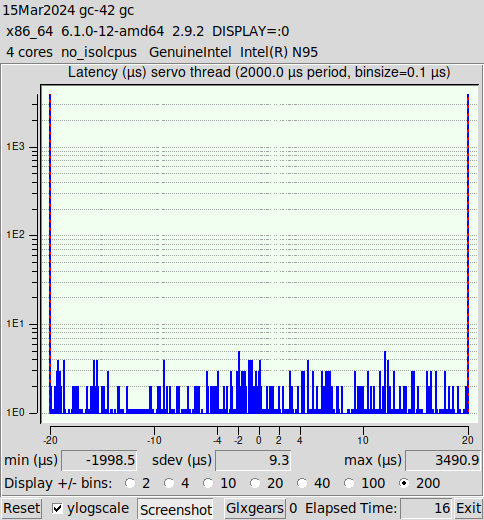
Task: Click the 0 tick on the x-axis
Action: coord(259,440)
